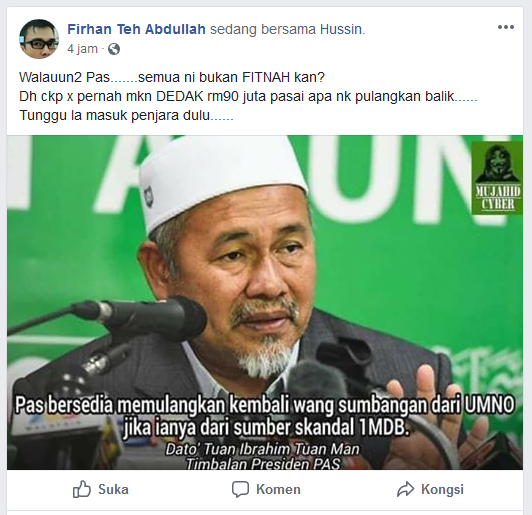
Task: Click the 'Timbalan Presiden PAS' caption line
Action: point(263,463)
